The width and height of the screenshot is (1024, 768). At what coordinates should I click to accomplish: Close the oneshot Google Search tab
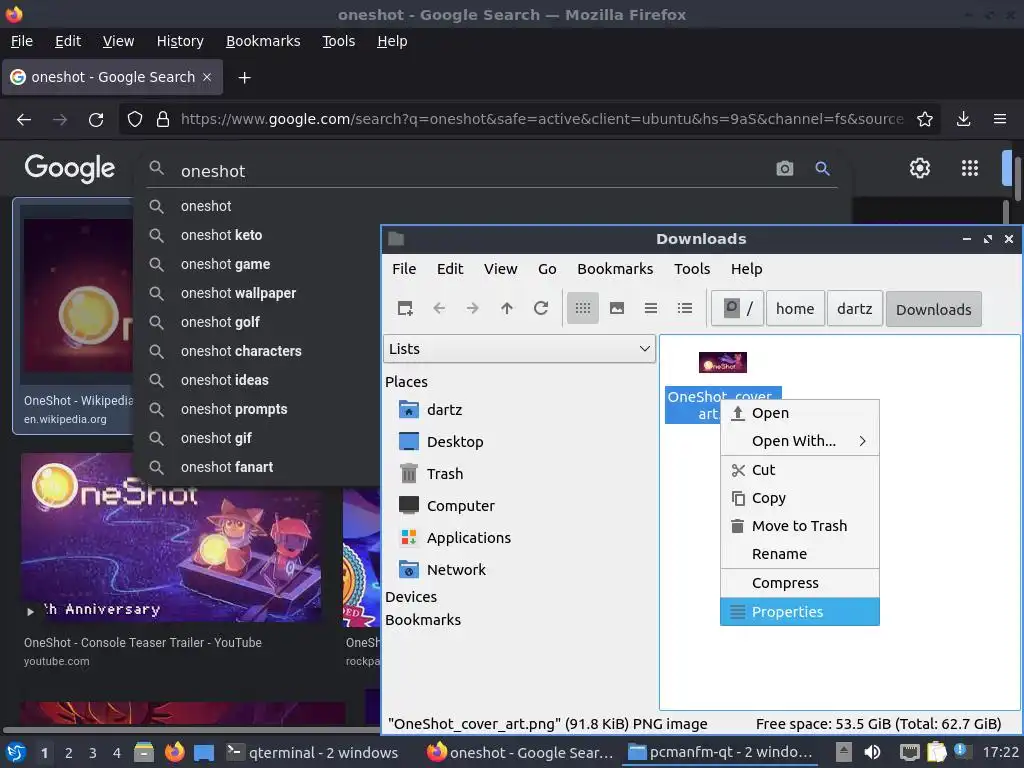point(207,77)
